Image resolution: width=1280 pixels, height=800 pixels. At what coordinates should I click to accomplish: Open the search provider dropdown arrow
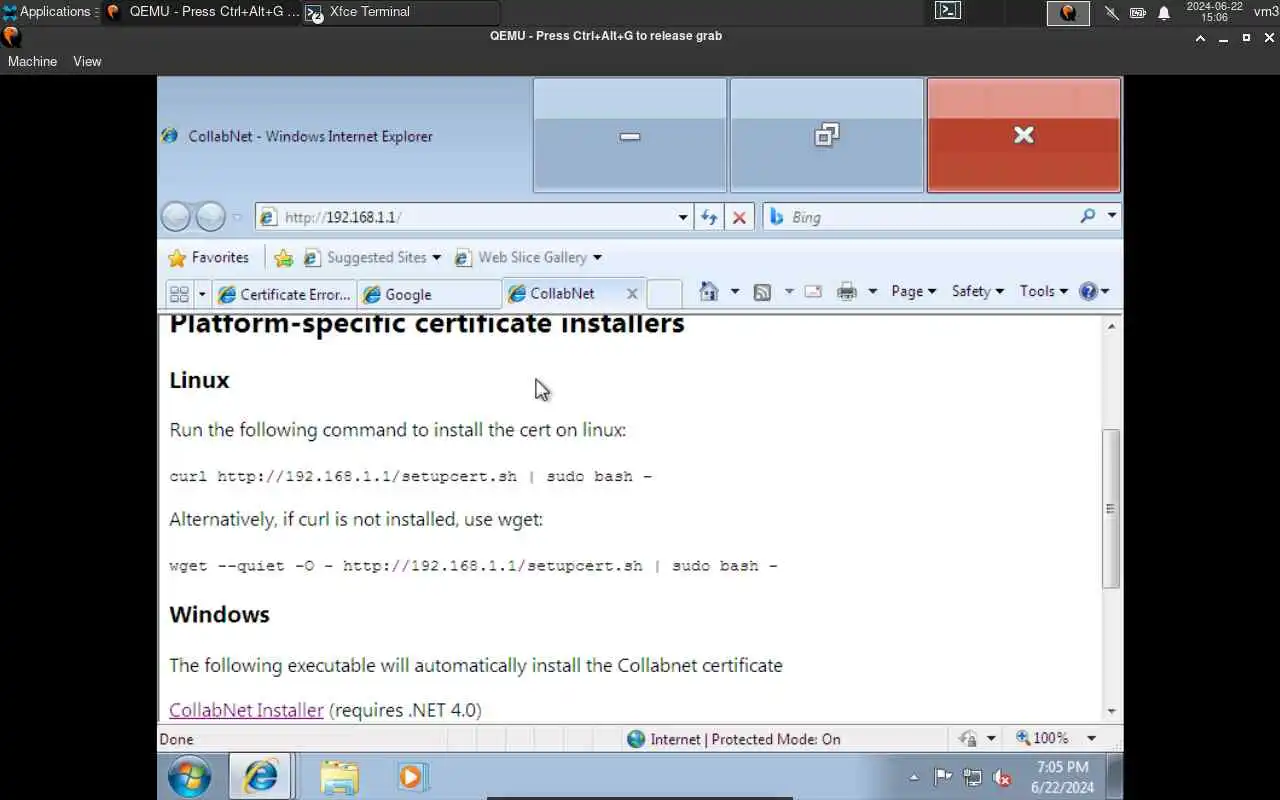(1111, 216)
